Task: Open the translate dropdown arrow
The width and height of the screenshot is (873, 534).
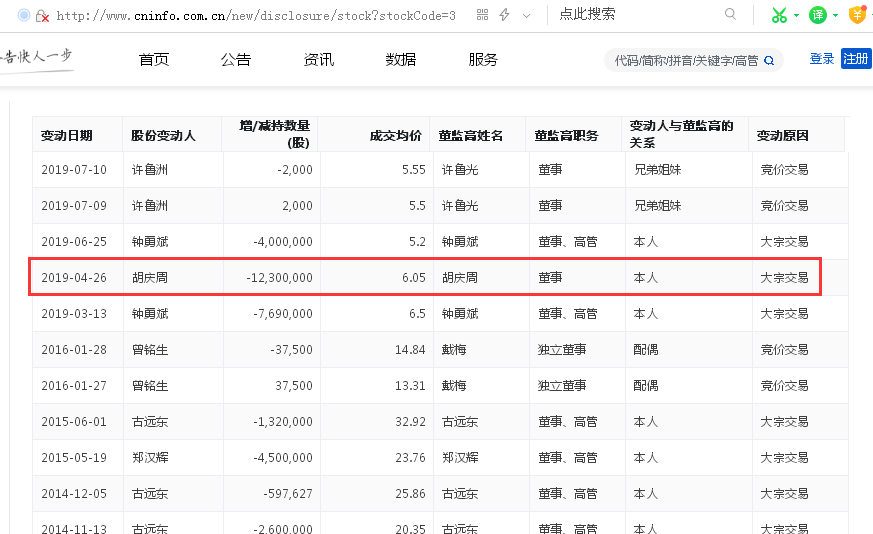Action: [x=835, y=16]
